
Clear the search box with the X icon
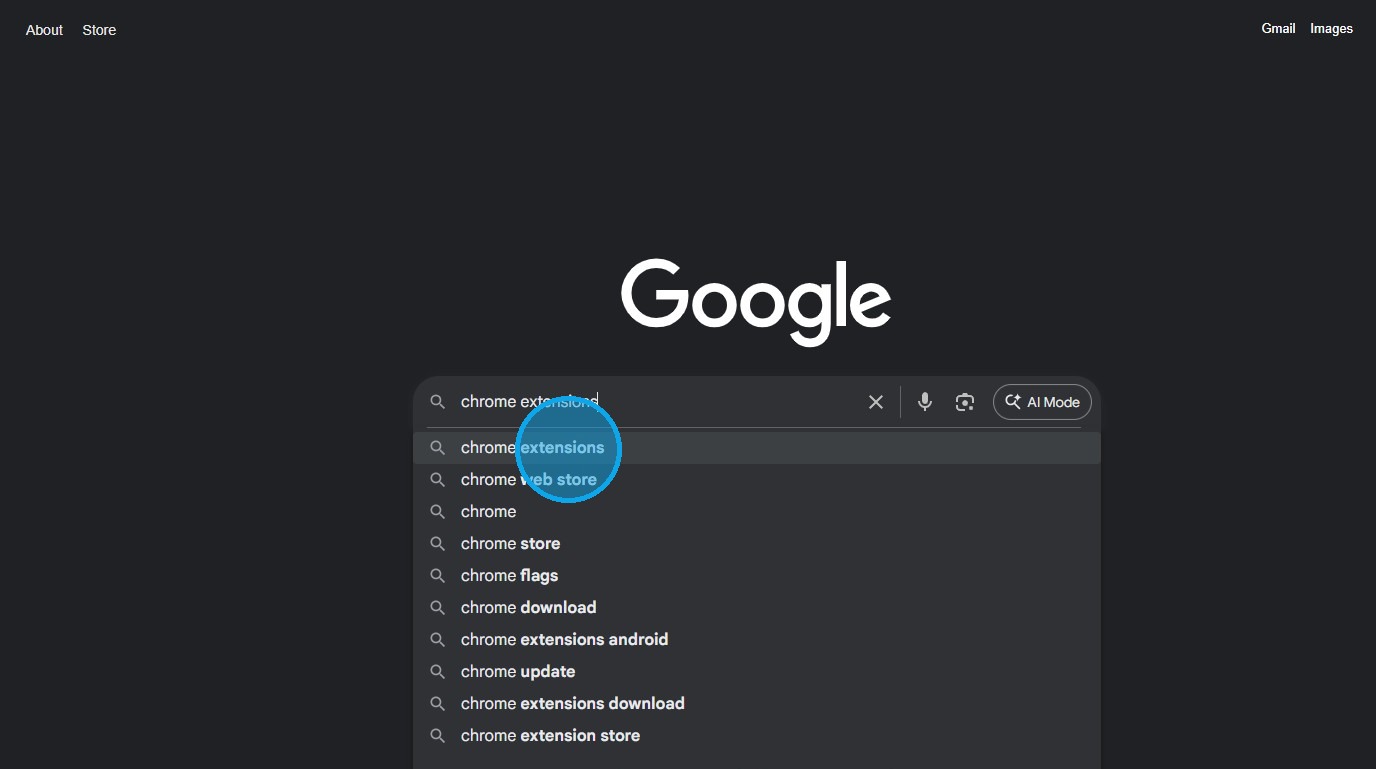coord(876,402)
